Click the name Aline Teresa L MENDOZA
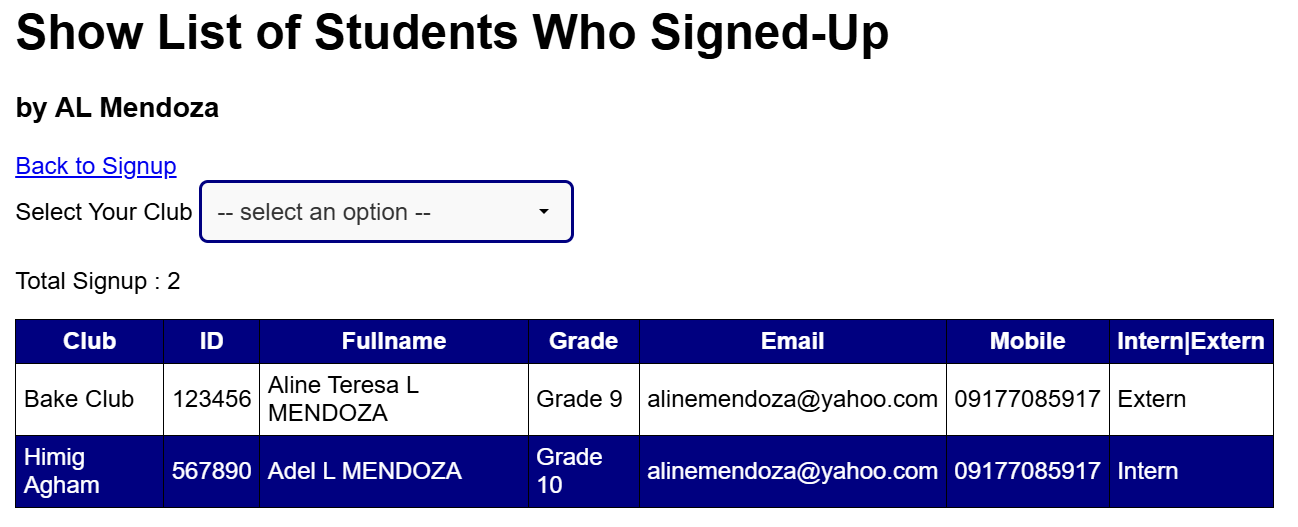This screenshot has height=527, width=1298. point(343,399)
